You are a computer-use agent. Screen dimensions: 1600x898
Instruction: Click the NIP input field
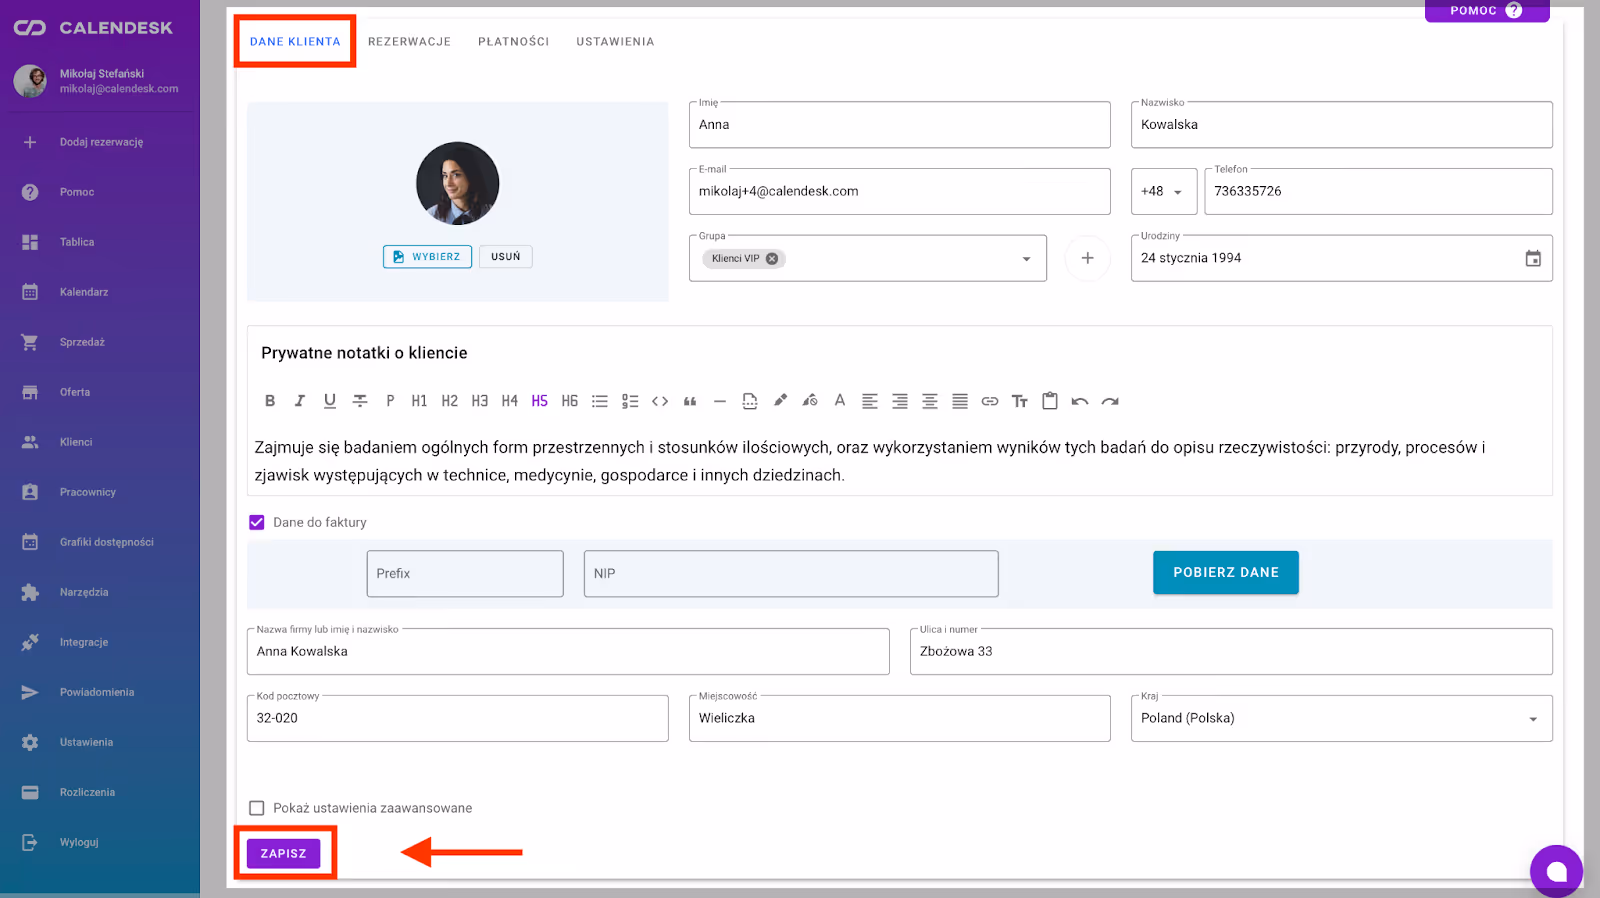pyautogui.click(x=791, y=574)
